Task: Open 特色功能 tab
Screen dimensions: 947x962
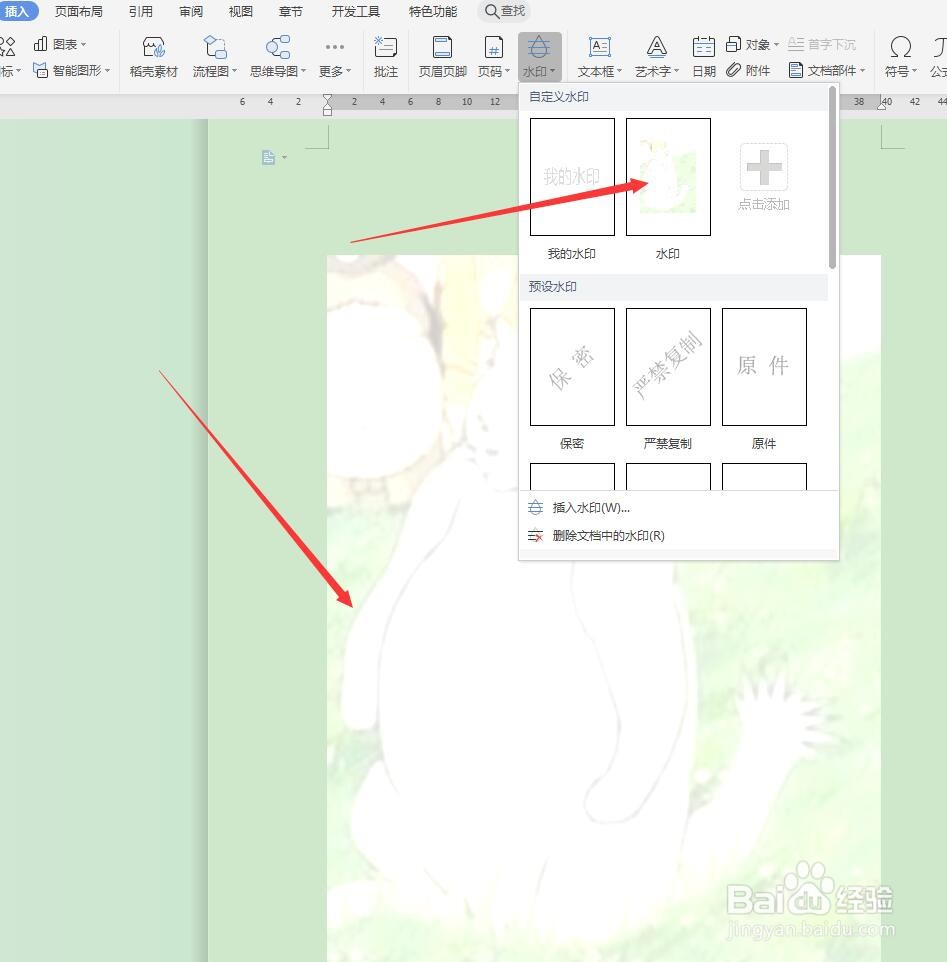Action: [x=433, y=11]
